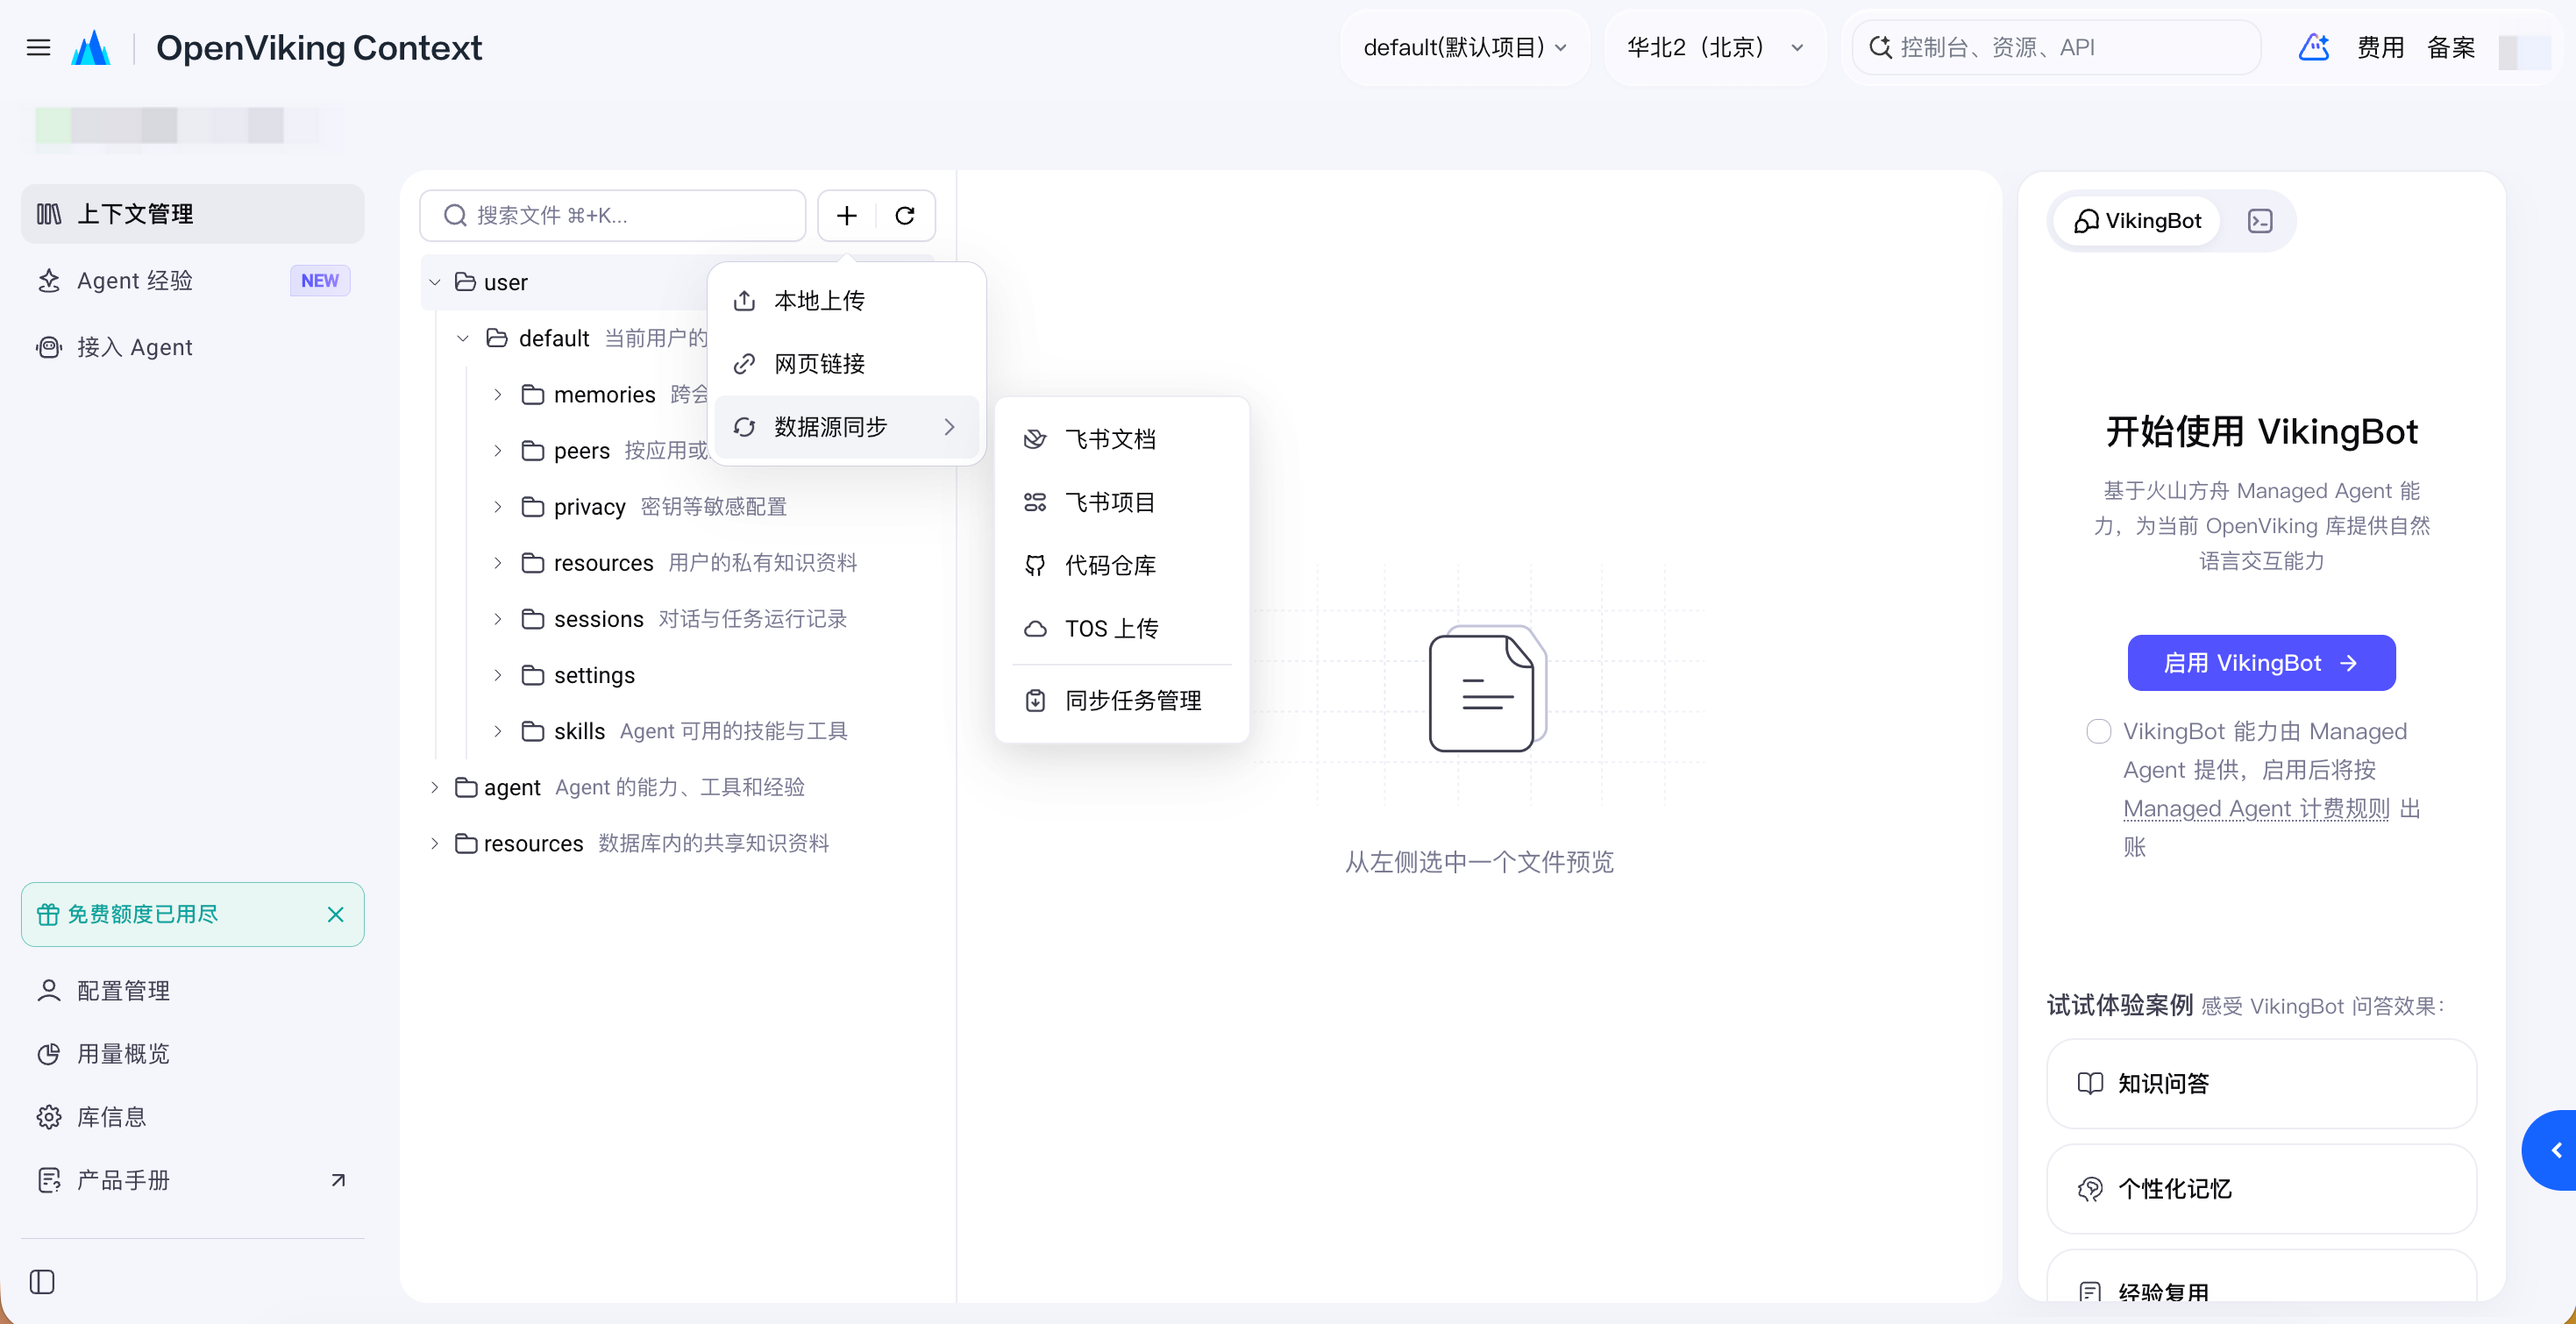
Task: Tick the Managed Agent billing agreement checkbox
Action: [x=2099, y=731]
